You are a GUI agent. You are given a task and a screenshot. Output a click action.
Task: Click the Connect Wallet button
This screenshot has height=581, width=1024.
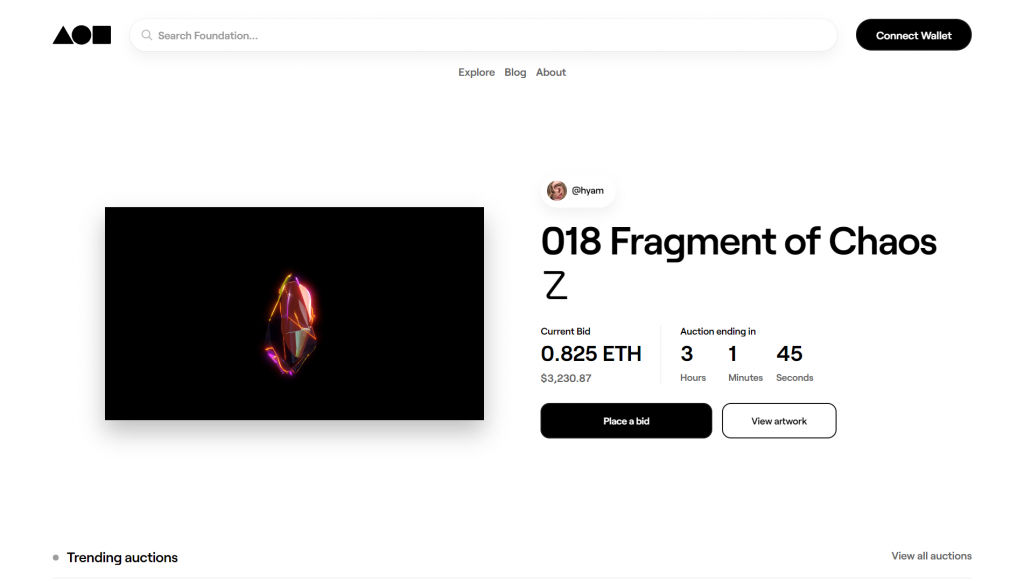[x=913, y=35]
